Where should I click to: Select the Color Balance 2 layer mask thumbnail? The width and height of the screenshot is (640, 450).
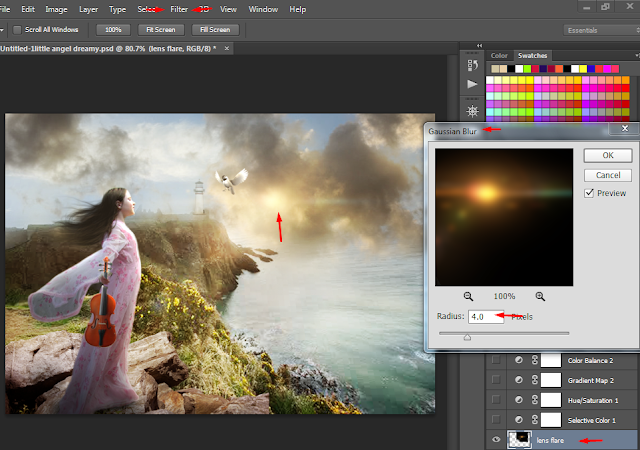point(551,360)
